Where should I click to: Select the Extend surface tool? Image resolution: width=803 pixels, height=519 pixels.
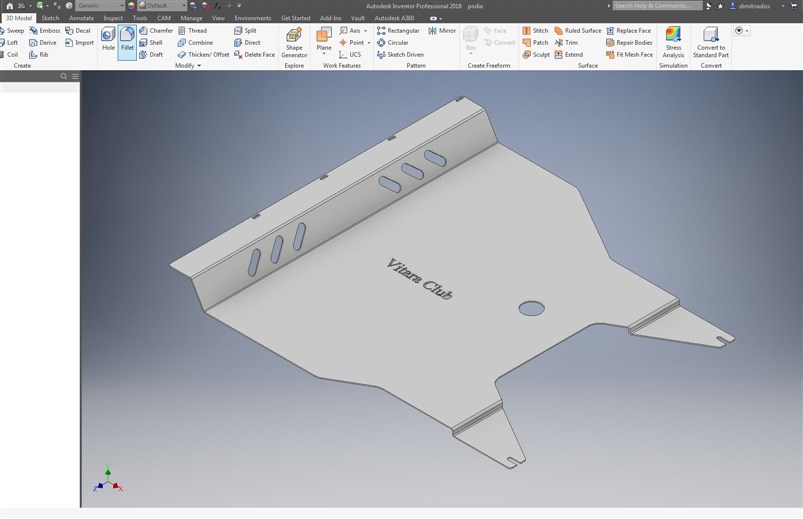tap(568, 54)
